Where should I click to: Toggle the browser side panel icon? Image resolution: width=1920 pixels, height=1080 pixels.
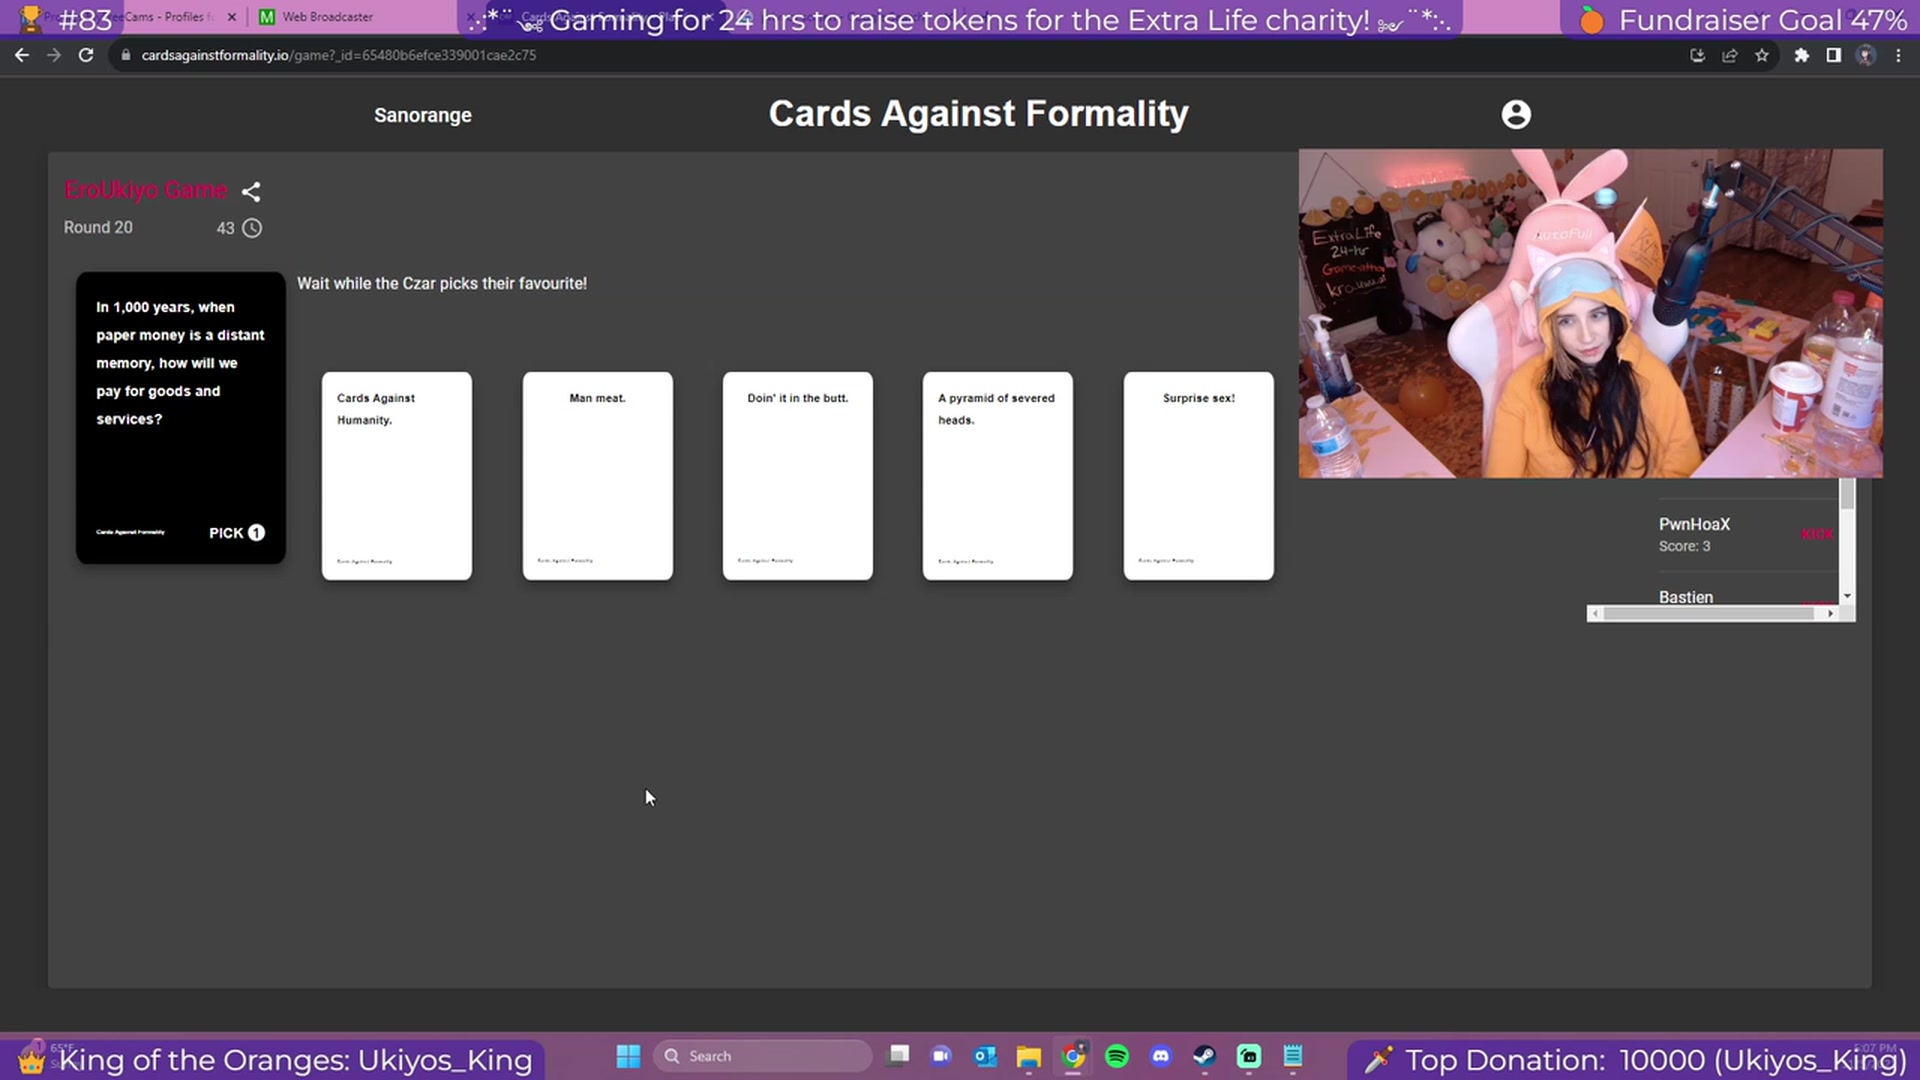click(1834, 55)
